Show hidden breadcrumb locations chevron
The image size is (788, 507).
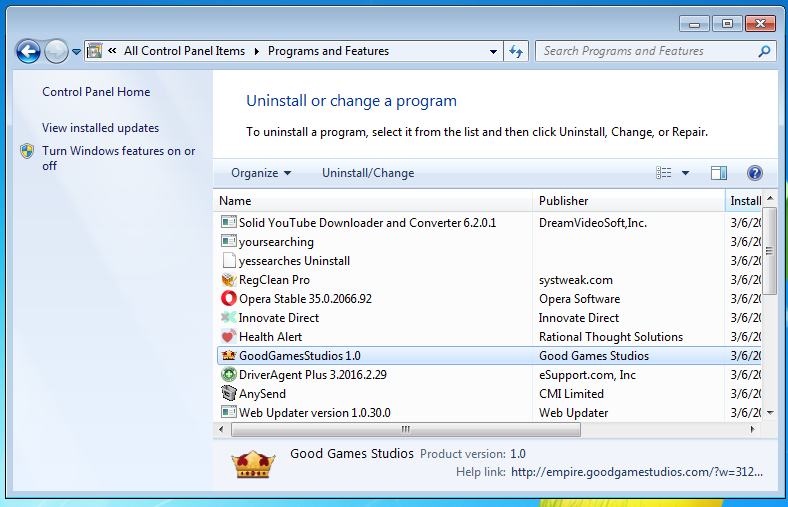tap(113, 51)
